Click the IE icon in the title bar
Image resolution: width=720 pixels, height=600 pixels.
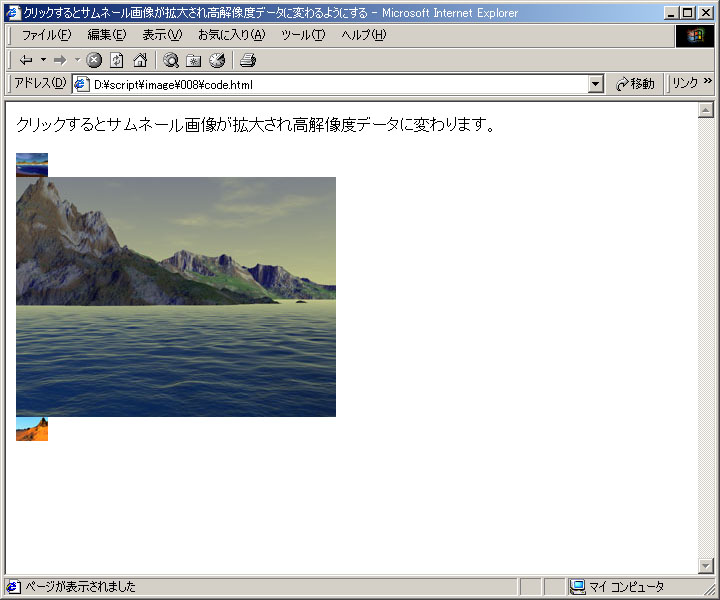tap(13, 12)
